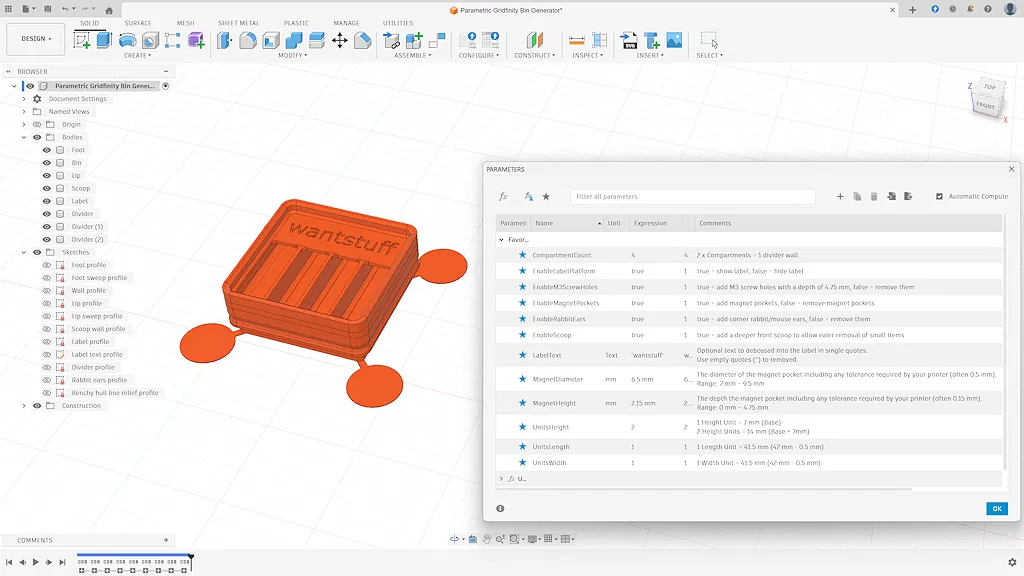1024x576 pixels.
Task: Click the Measure tool in Inspect
Action: 577,40
